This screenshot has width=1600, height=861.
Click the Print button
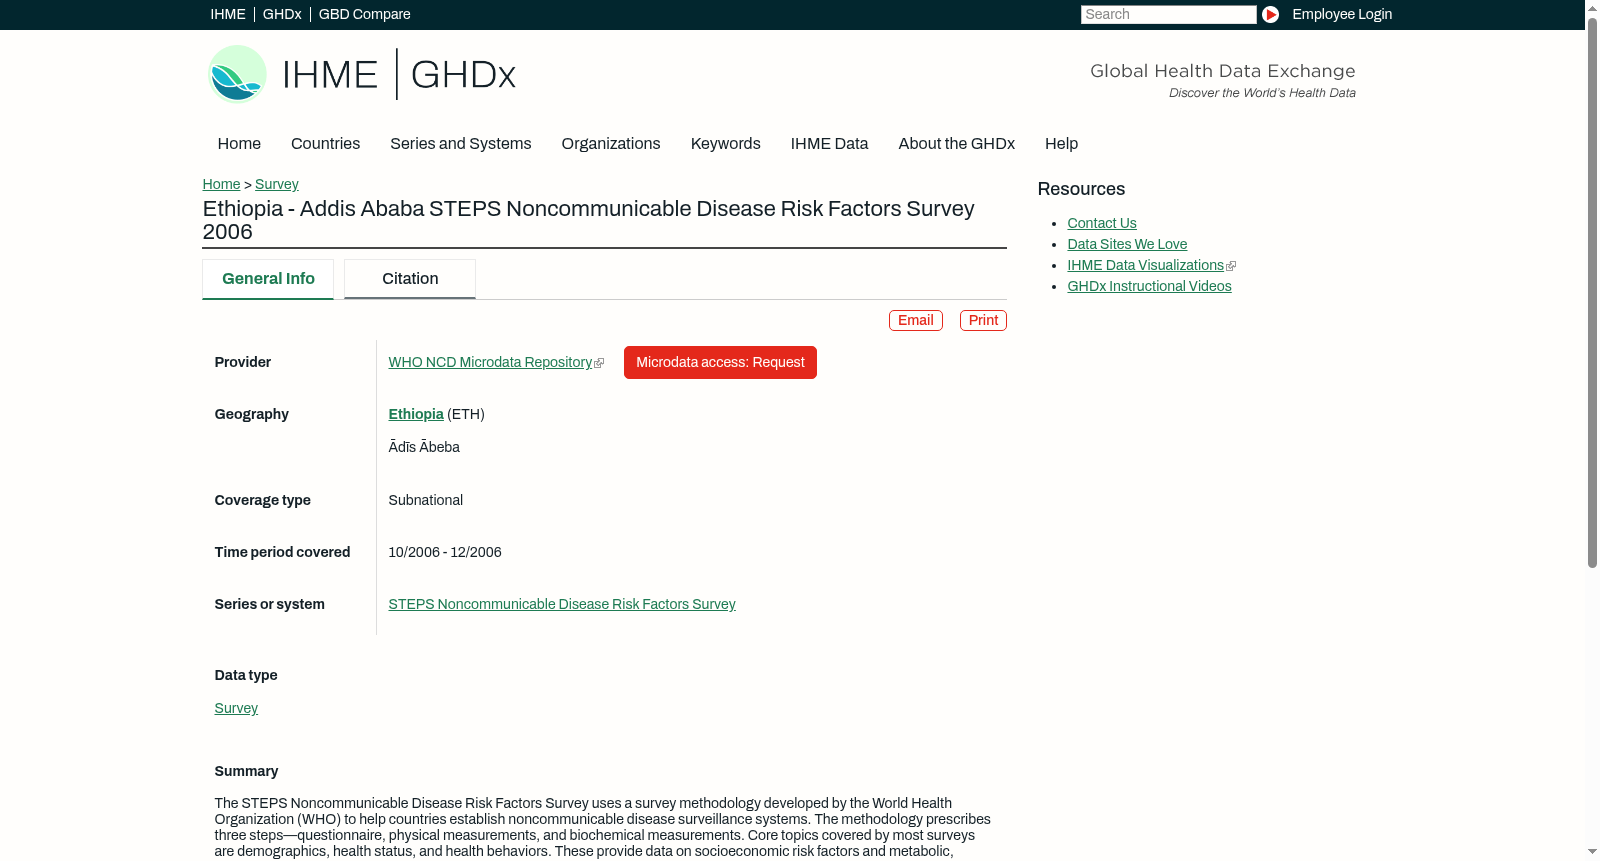(983, 320)
